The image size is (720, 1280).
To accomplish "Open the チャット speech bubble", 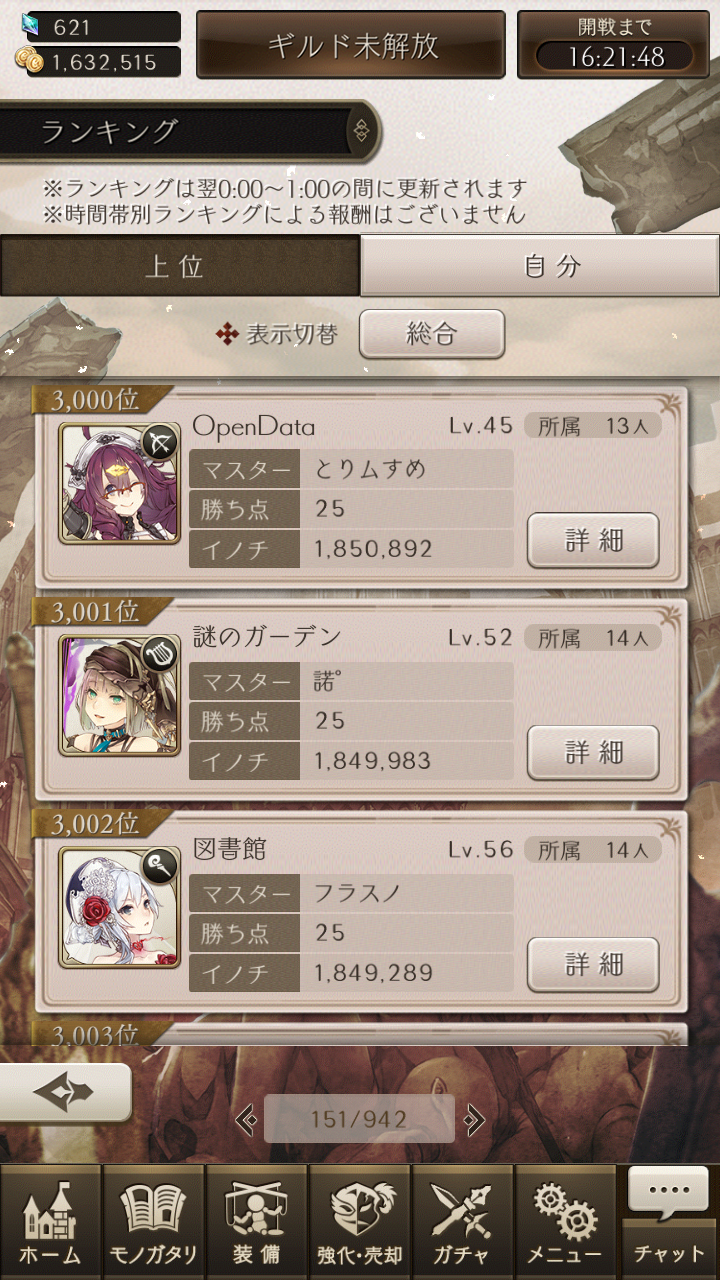I will pos(669,1222).
